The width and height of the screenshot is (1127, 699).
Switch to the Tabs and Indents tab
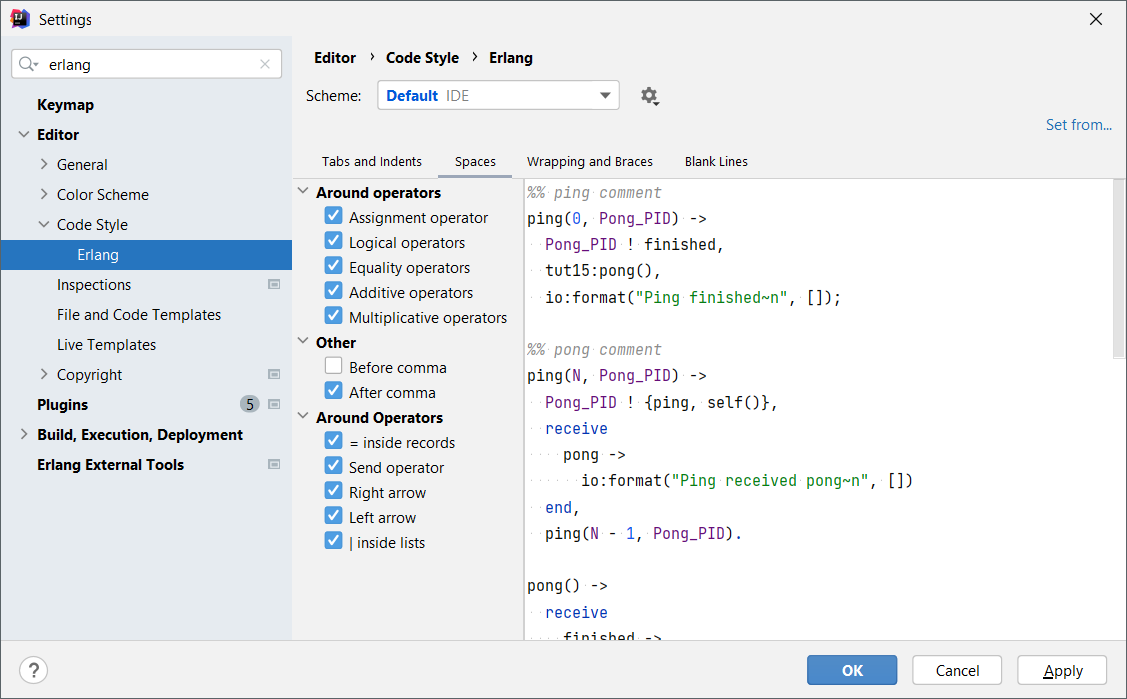coord(372,162)
